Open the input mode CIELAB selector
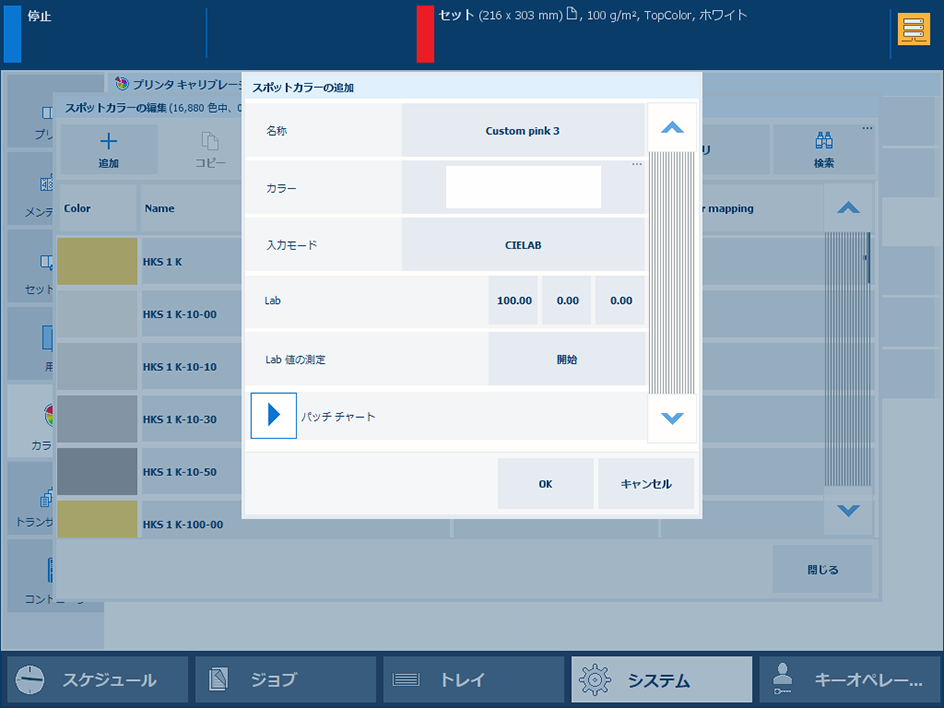Viewport: 944px width, 708px height. click(523, 245)
